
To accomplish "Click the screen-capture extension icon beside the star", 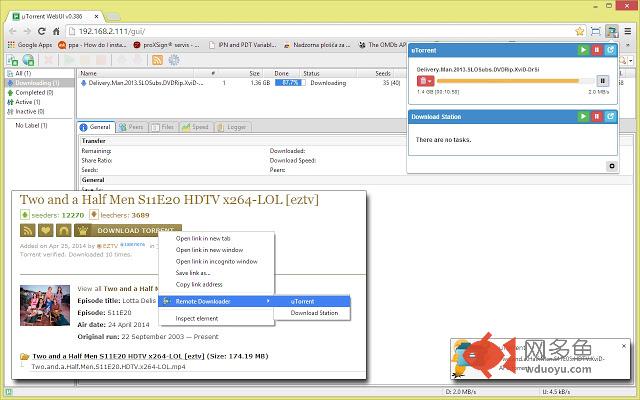I will pyautogui.click(x=596, y=31).
